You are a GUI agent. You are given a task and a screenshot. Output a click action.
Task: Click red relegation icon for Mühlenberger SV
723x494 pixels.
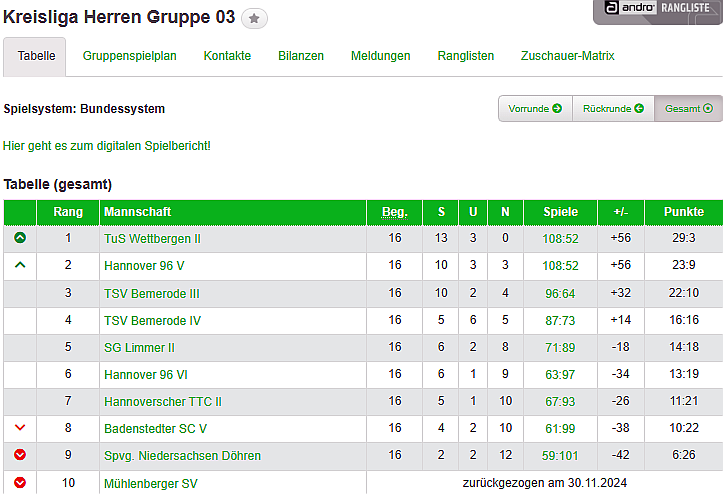(20, 482)
